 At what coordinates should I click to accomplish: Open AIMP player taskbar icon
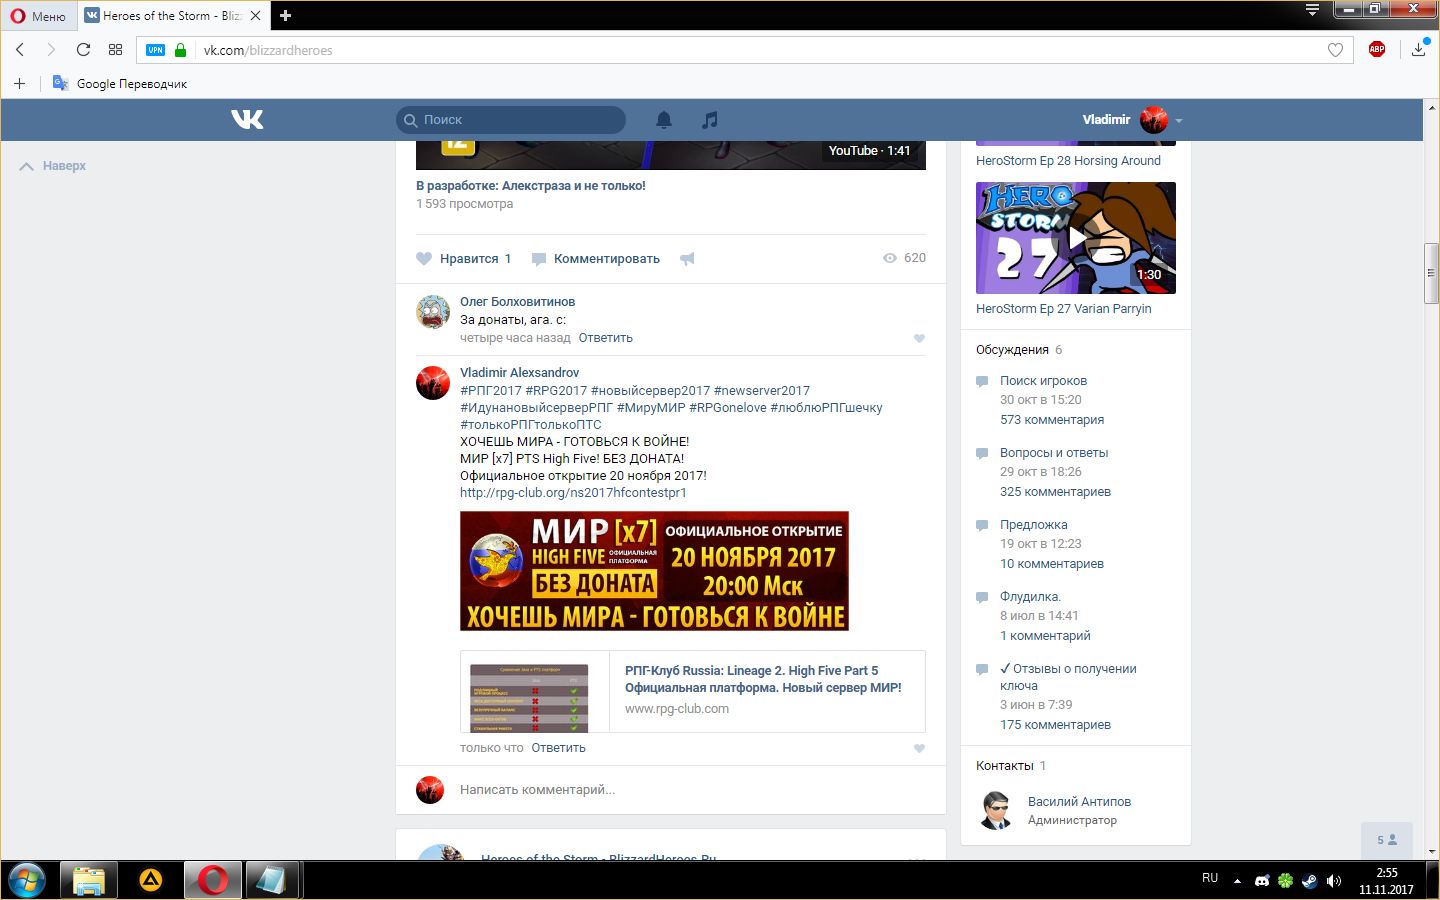click(x=151, y=880)
